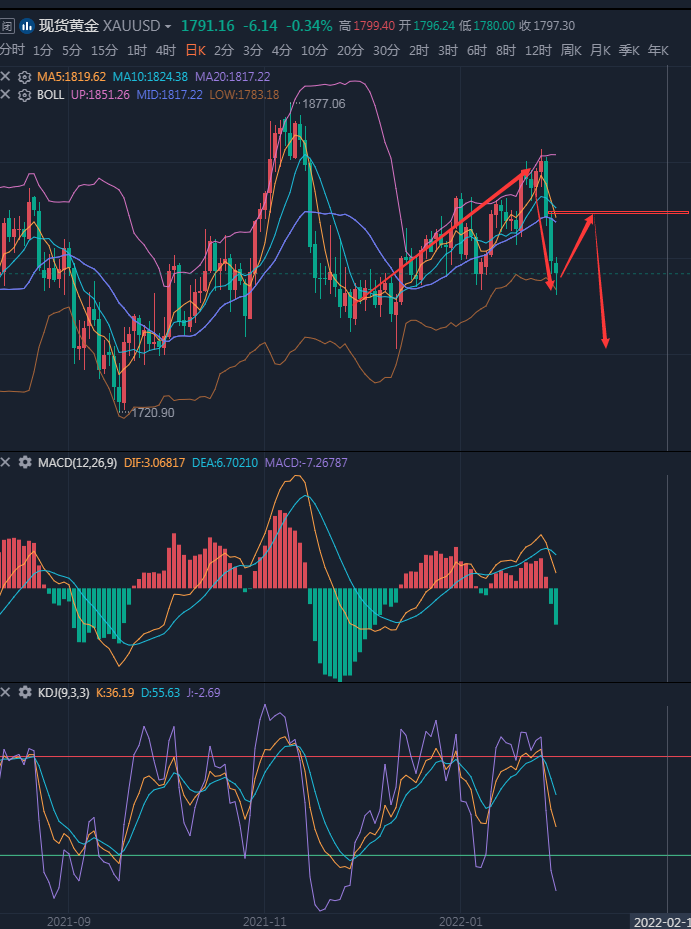Click the KDJ(9,3,3) indicator label
691x929 pixels.
[64, 692]
